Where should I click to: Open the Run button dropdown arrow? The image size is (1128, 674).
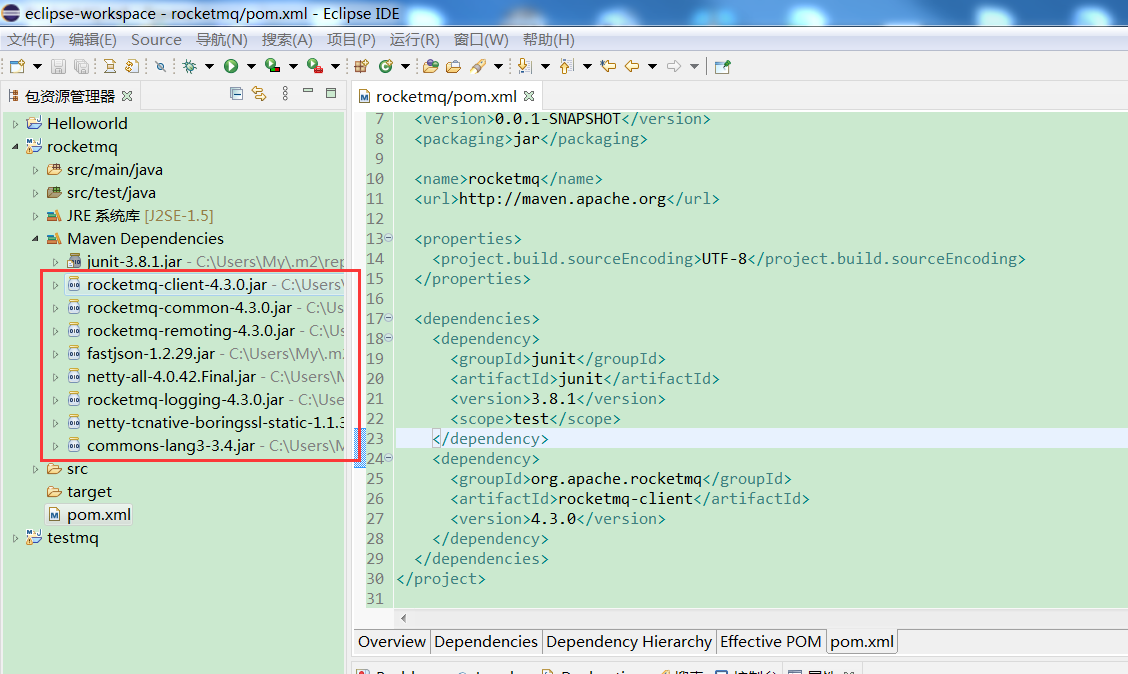click(251, 66)
